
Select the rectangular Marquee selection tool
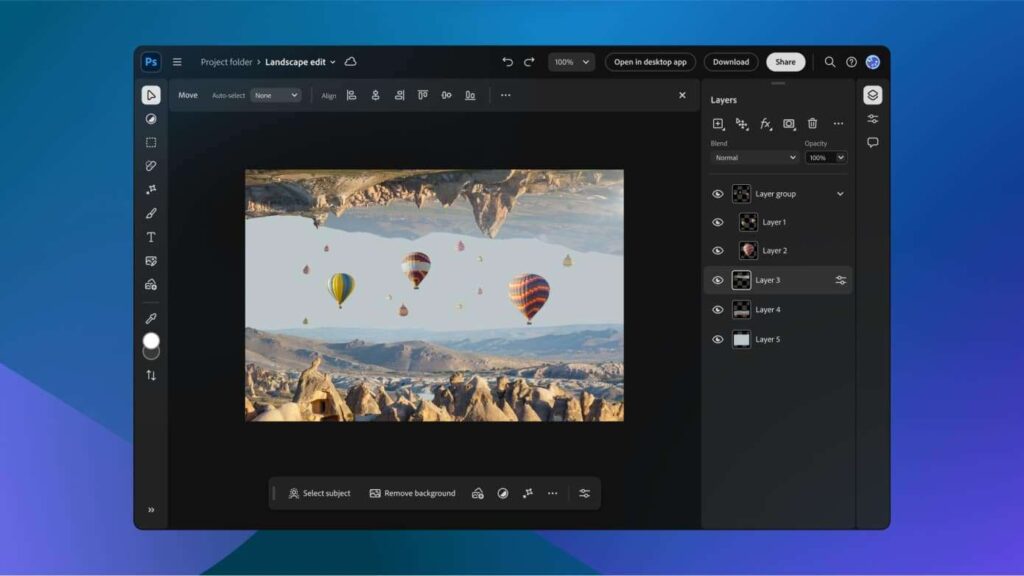(151, 141)
